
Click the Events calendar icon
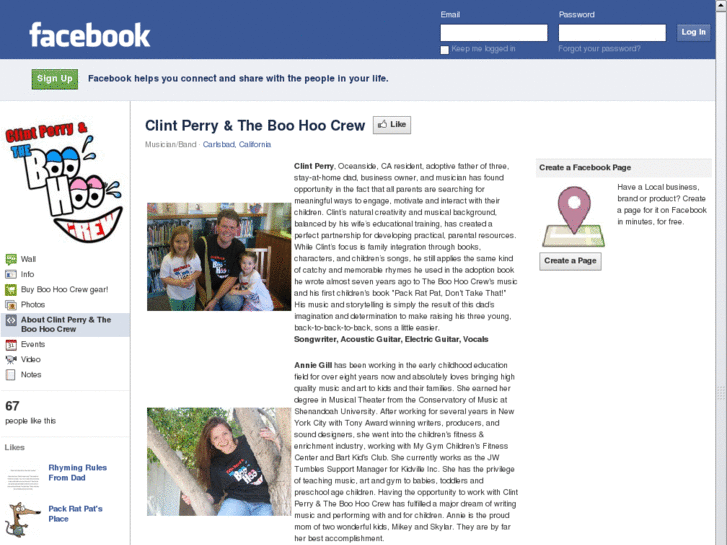click(11, 345)
